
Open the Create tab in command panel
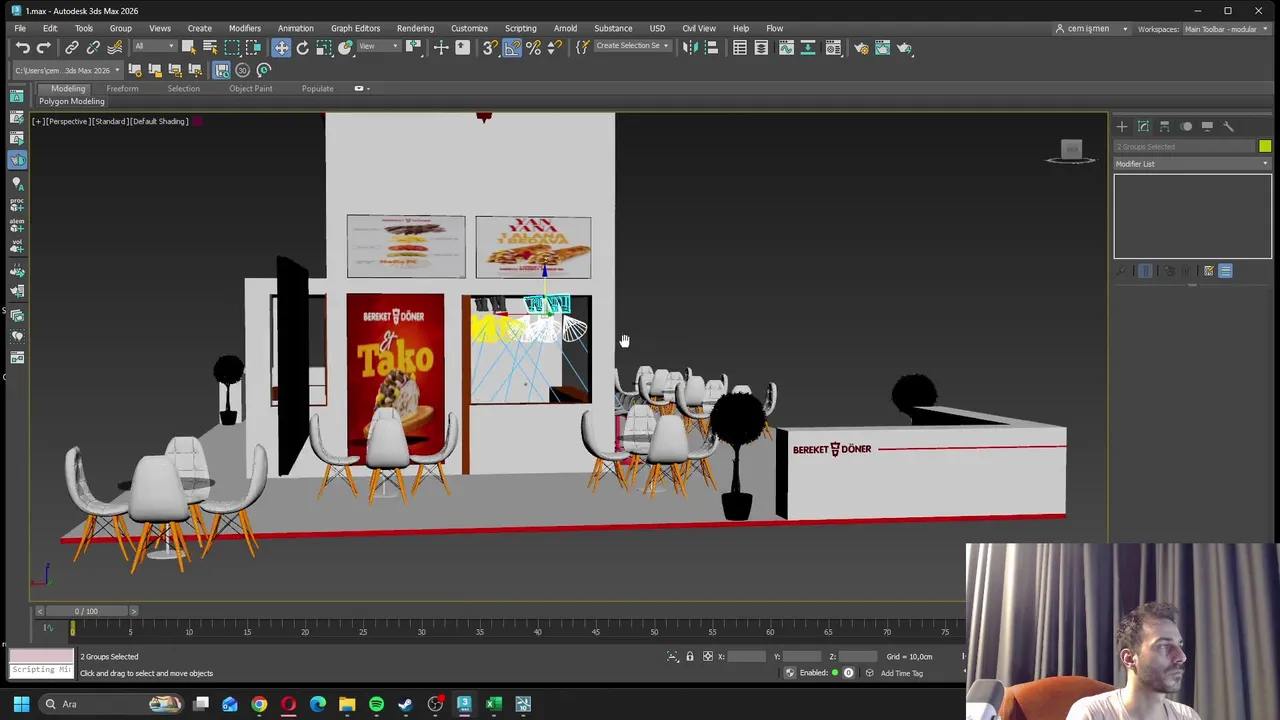[x=1122, y=127]
